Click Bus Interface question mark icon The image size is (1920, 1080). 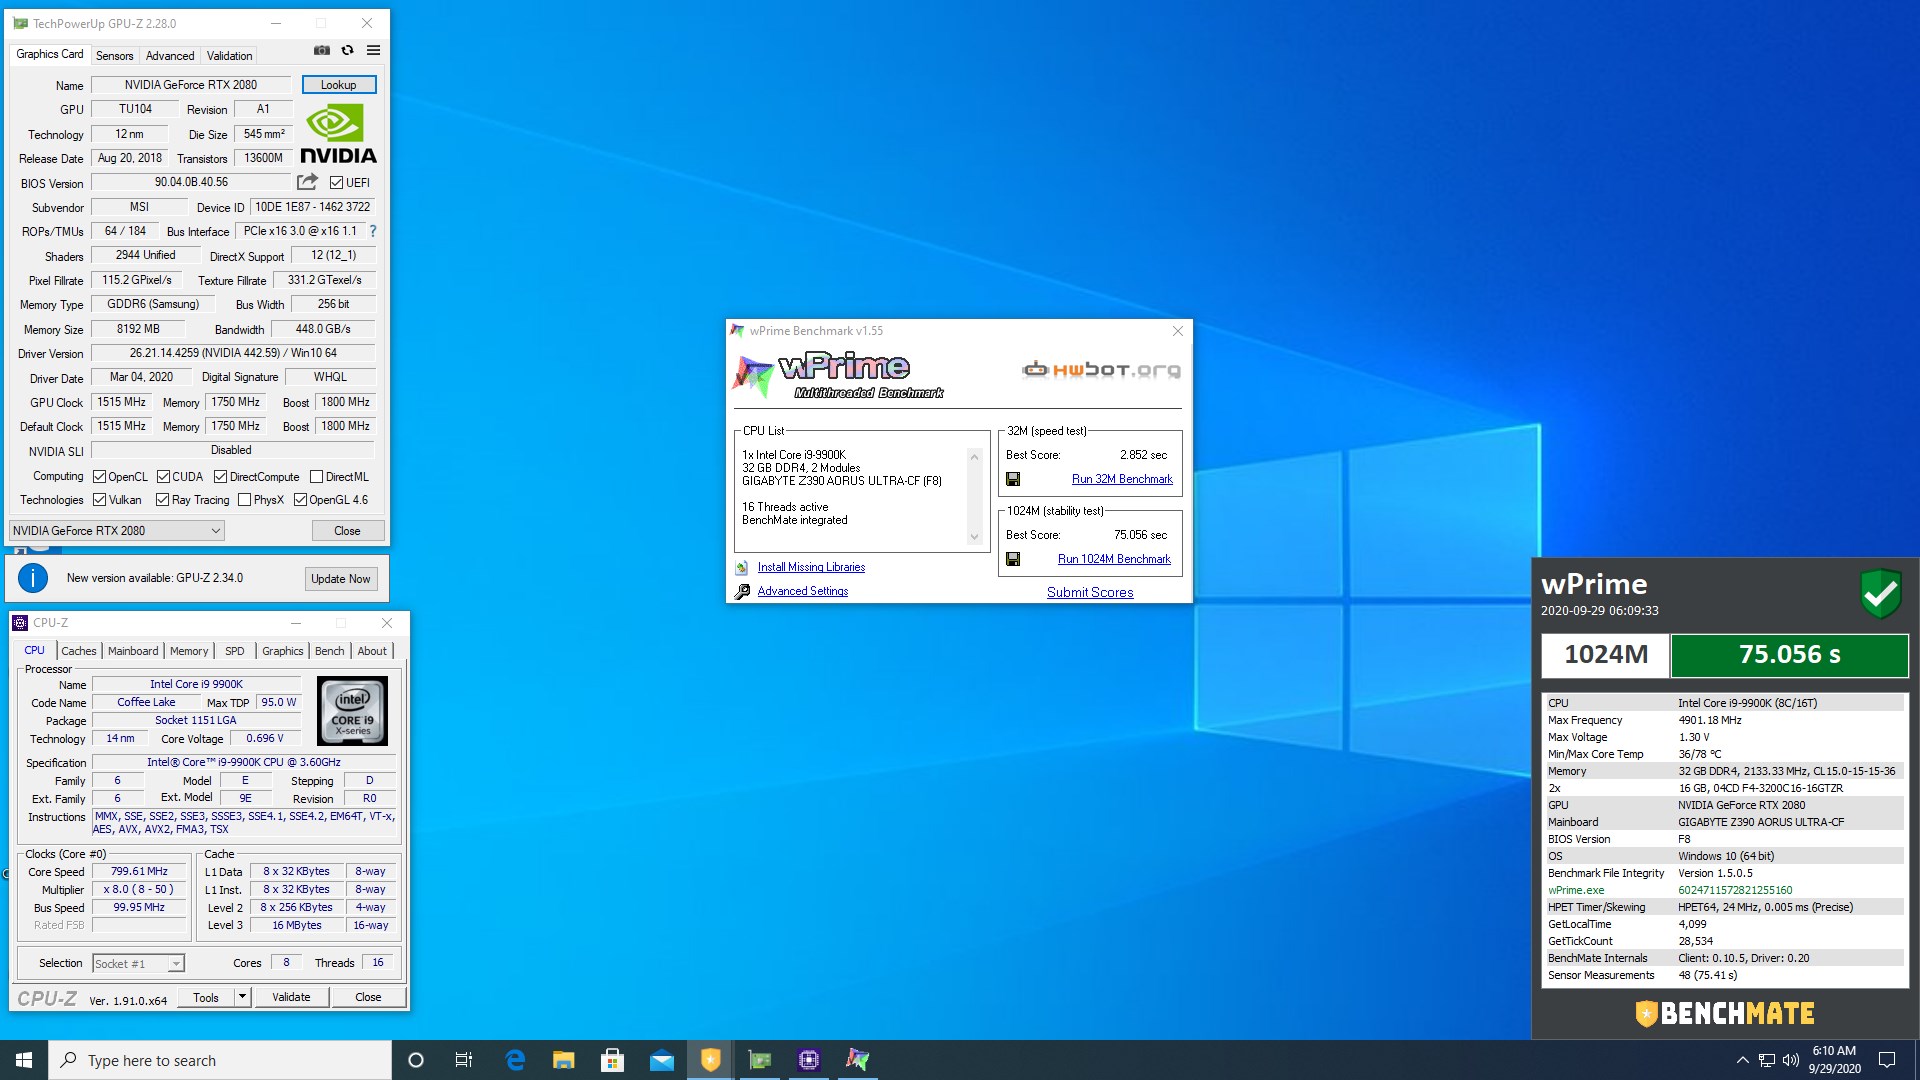(373, 231)
